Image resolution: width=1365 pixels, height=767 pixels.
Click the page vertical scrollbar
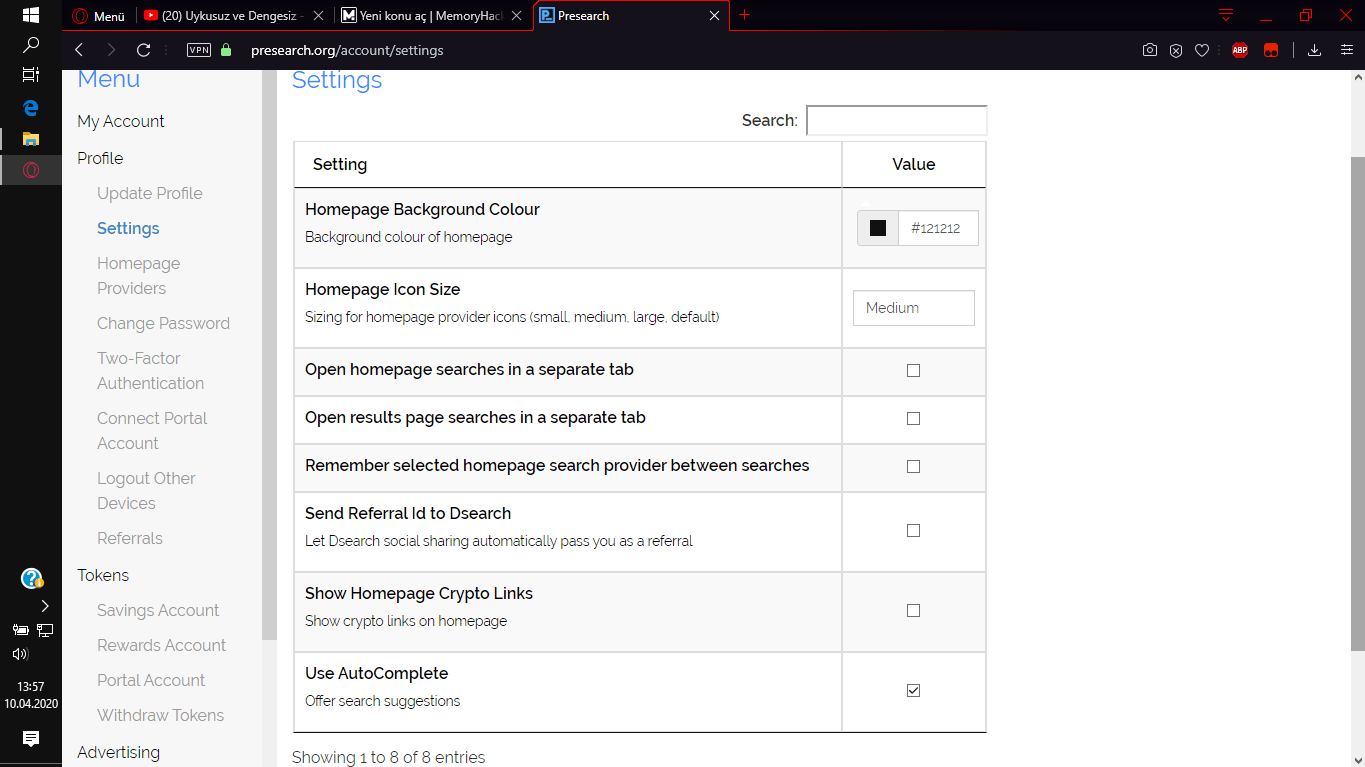1357,404
